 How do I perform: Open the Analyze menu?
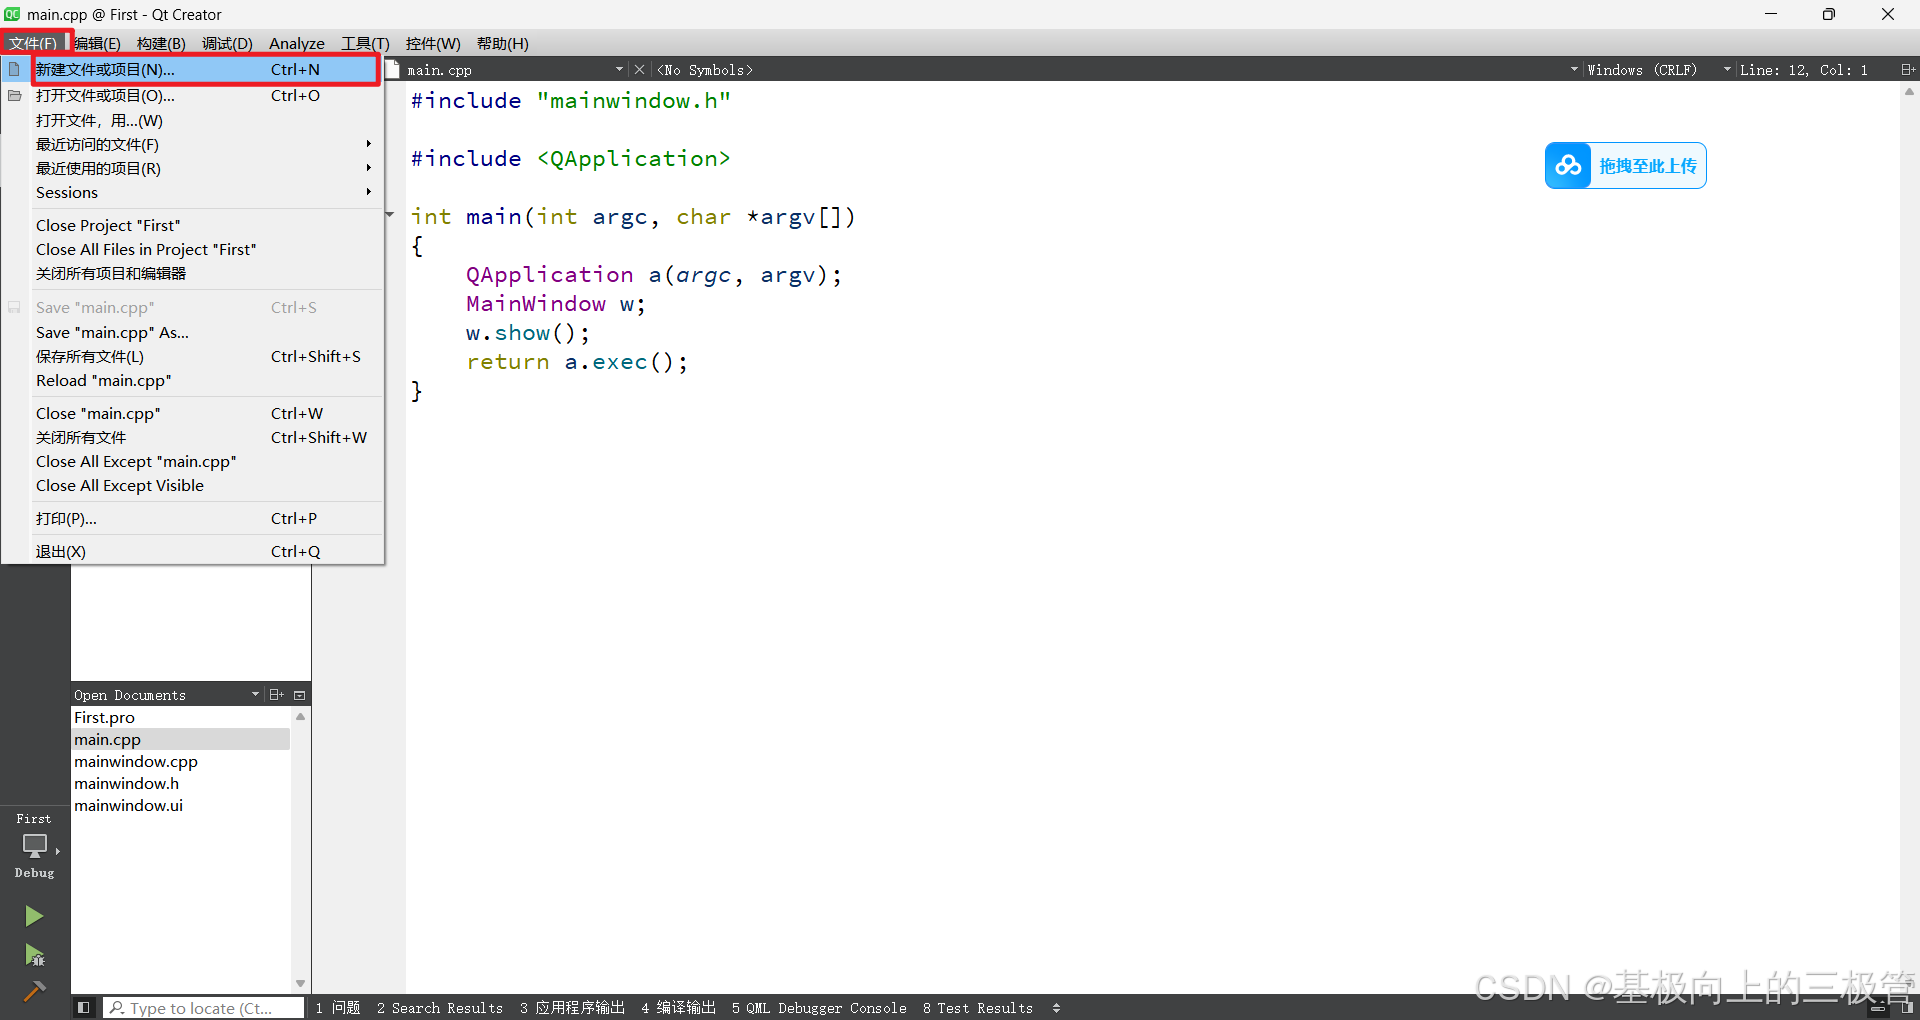[x=297, y=43]
